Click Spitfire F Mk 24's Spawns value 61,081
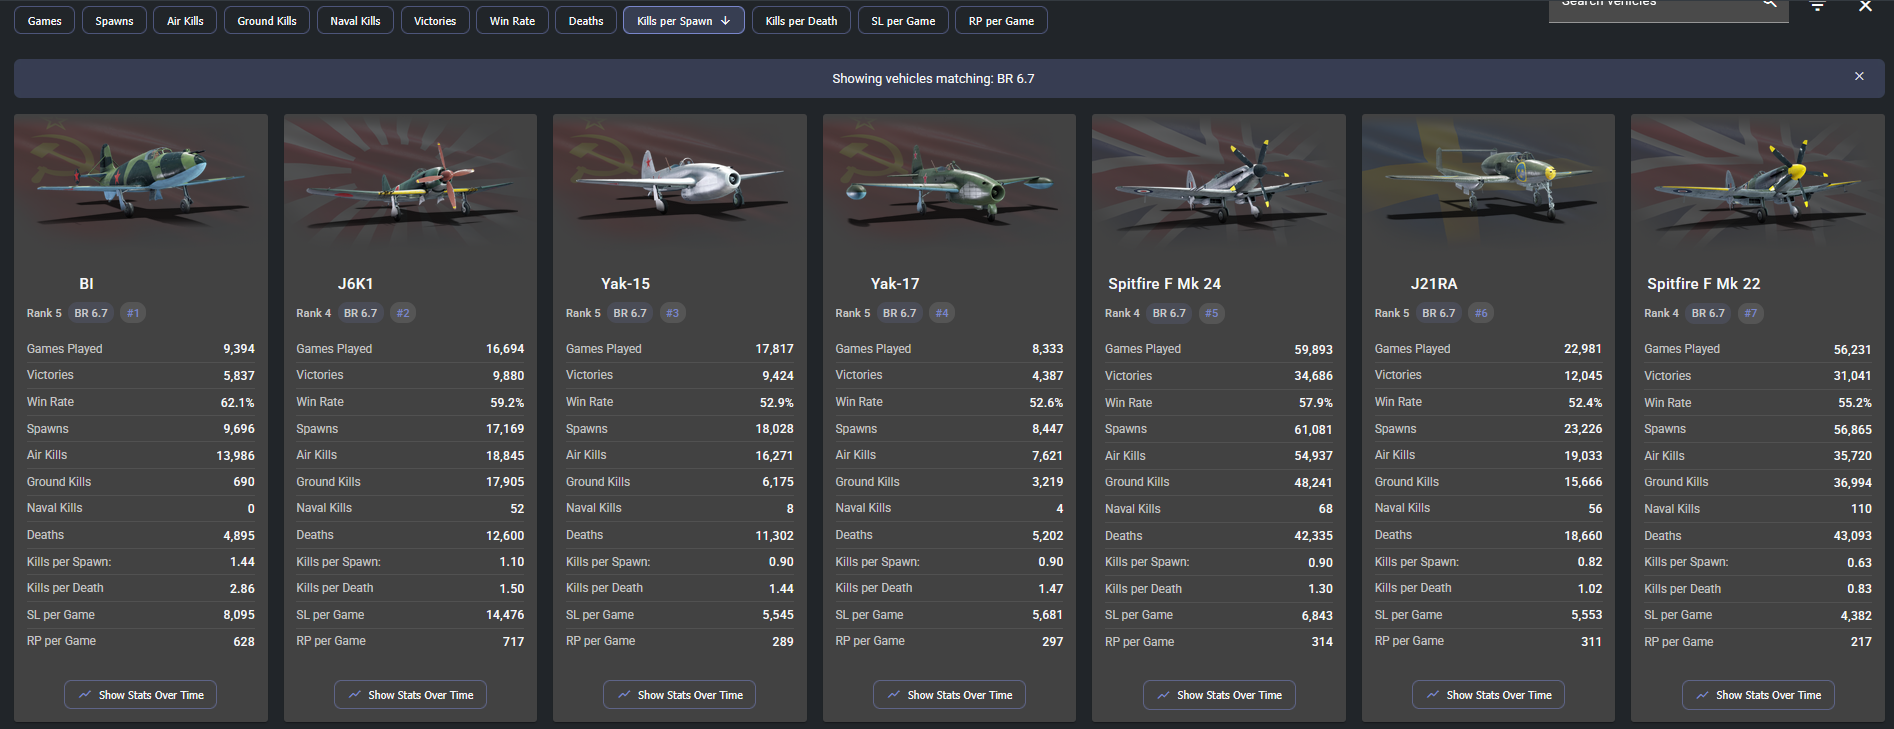Image resolution: width=1894 pixels, height=729 pixels. coord(1314,429)
